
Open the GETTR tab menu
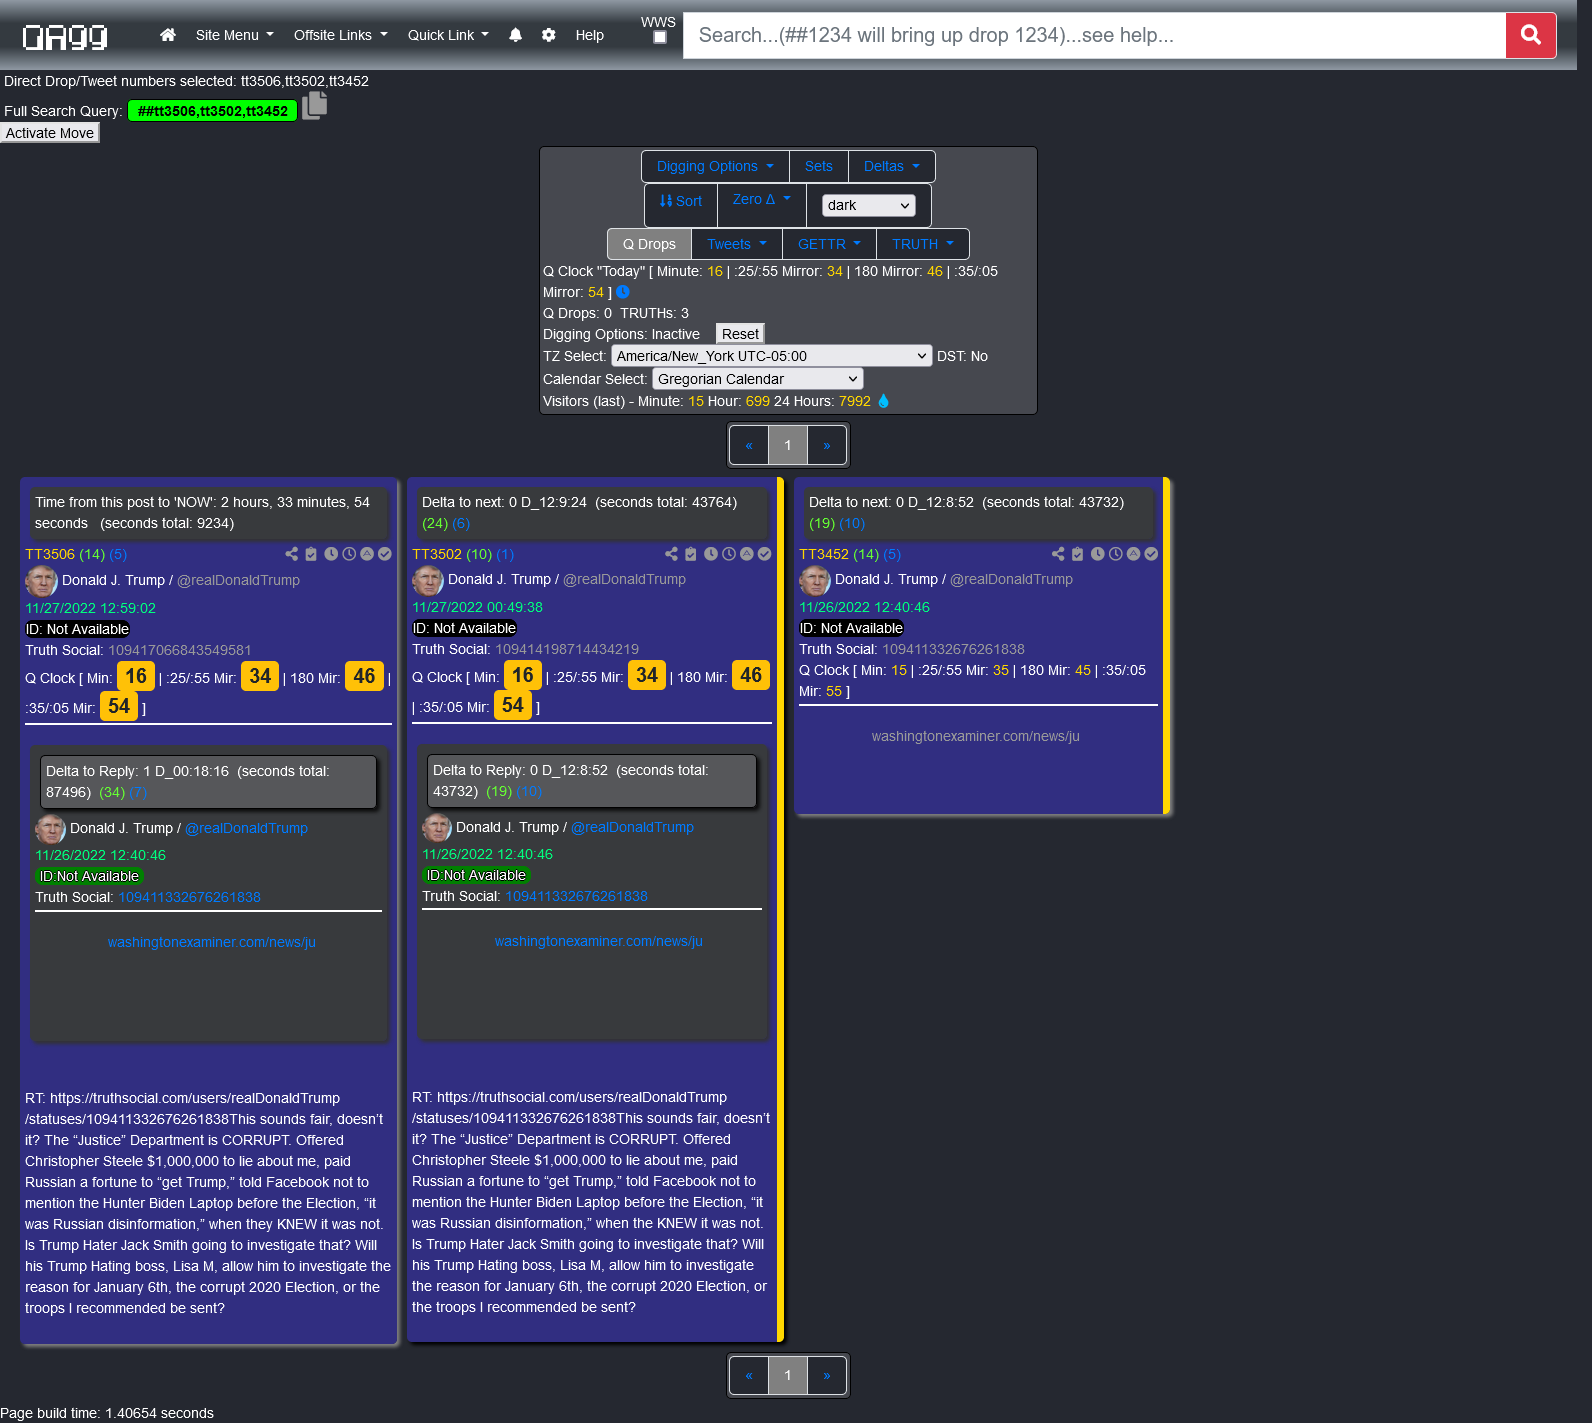coord(829,244)
